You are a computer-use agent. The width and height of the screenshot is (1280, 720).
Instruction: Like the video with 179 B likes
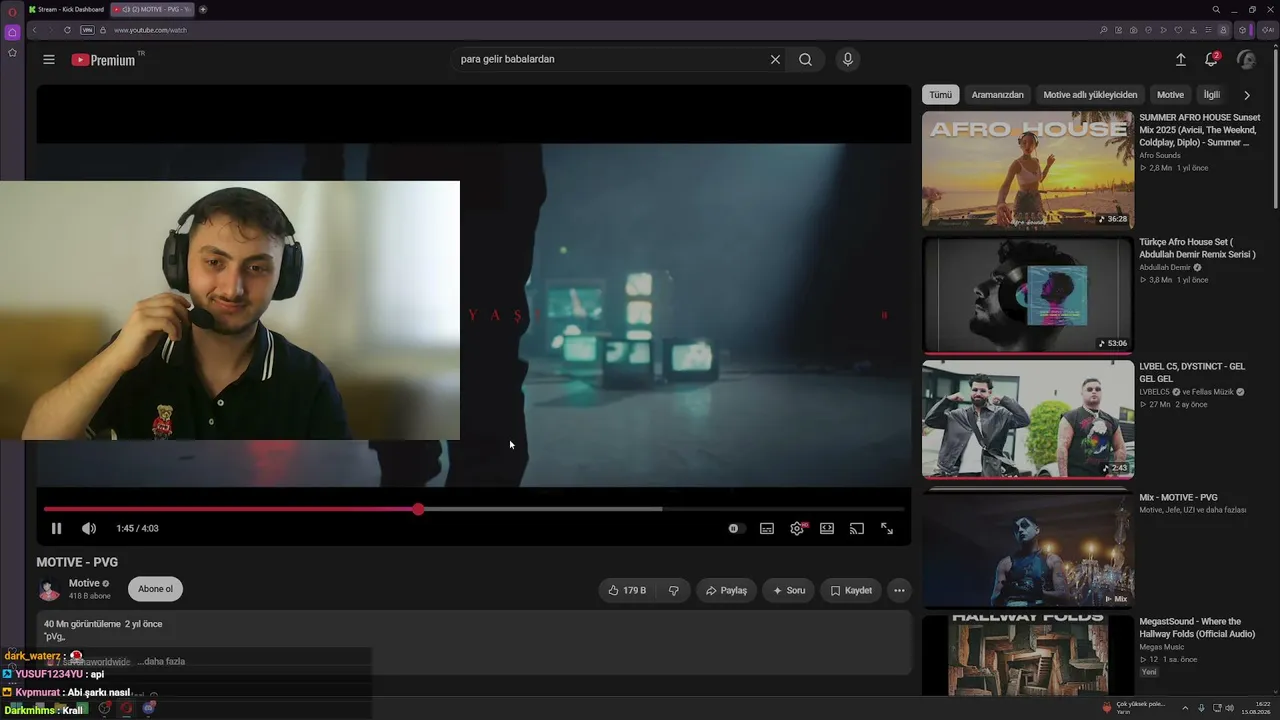(627, 590)
